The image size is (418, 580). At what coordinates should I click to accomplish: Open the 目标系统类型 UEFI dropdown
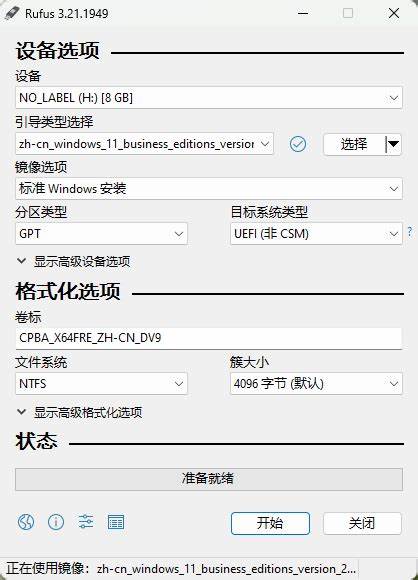coord(316,233)
